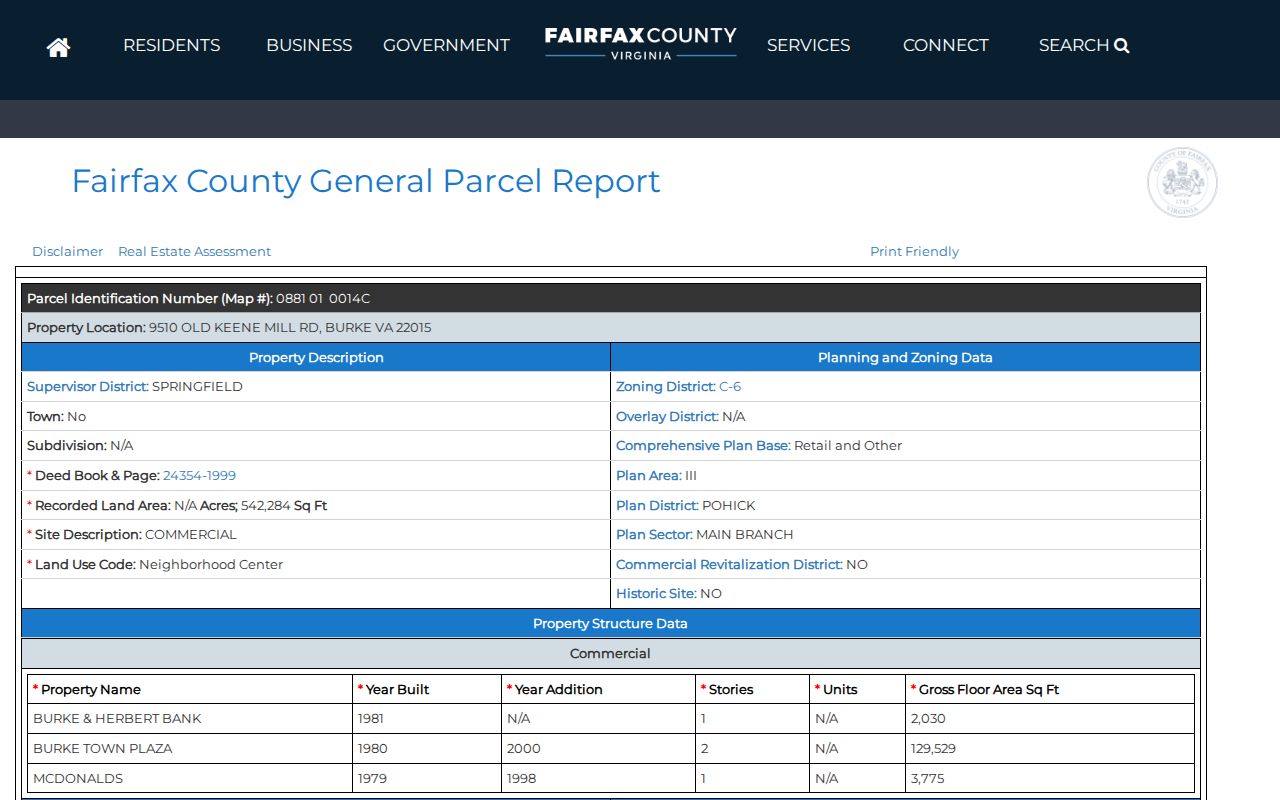Open the Connect menu

coord(945,45)
